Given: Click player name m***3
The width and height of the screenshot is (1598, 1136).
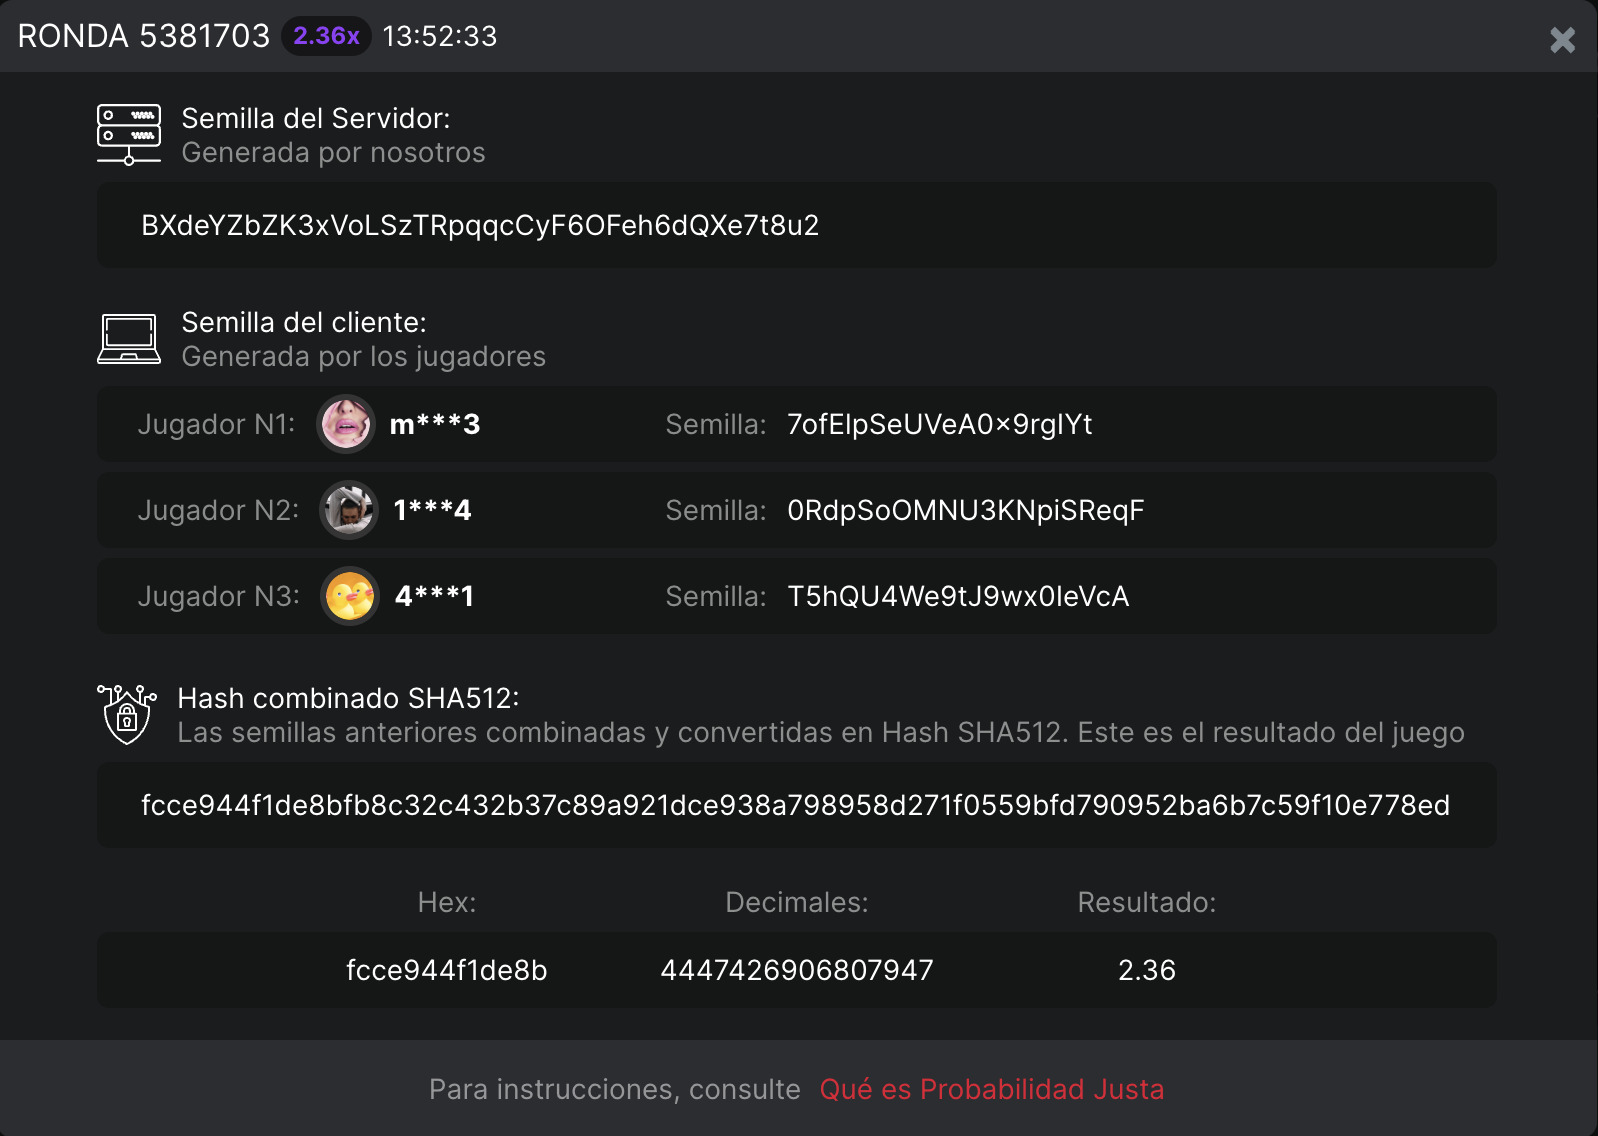Looking at the screenshot, I should coord(435,424).
